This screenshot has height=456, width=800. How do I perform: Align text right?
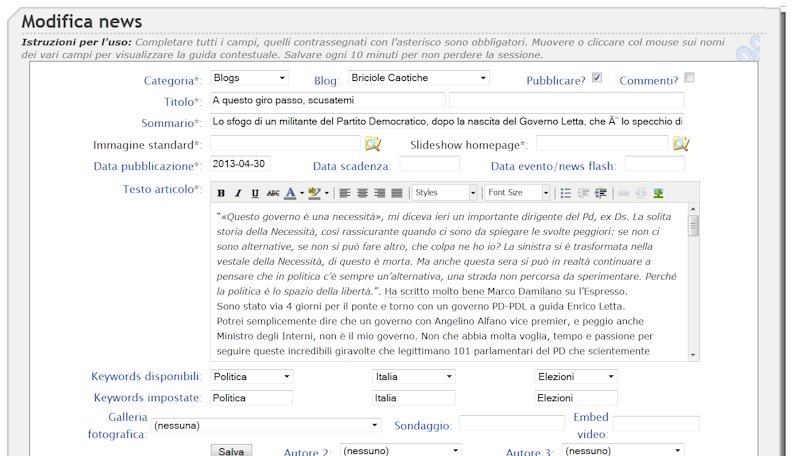[380, 193]
